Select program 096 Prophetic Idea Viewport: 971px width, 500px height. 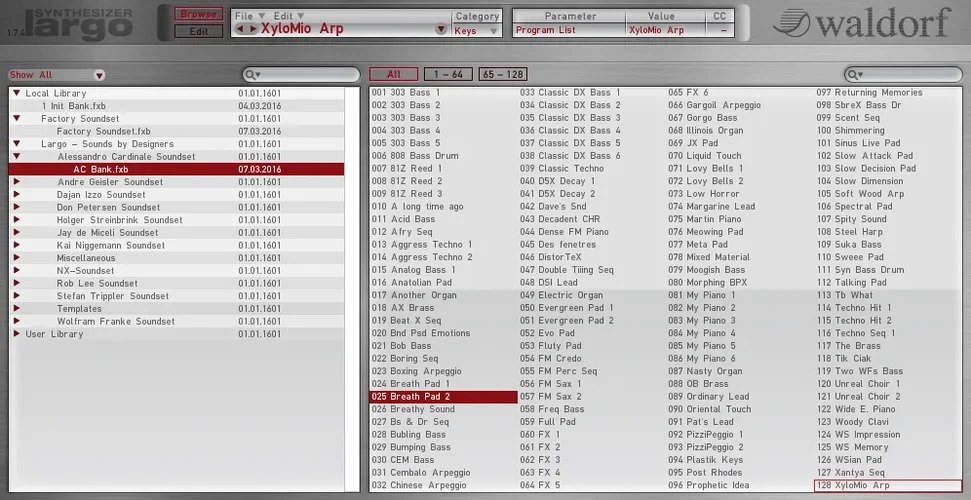(x=740, y=485)
